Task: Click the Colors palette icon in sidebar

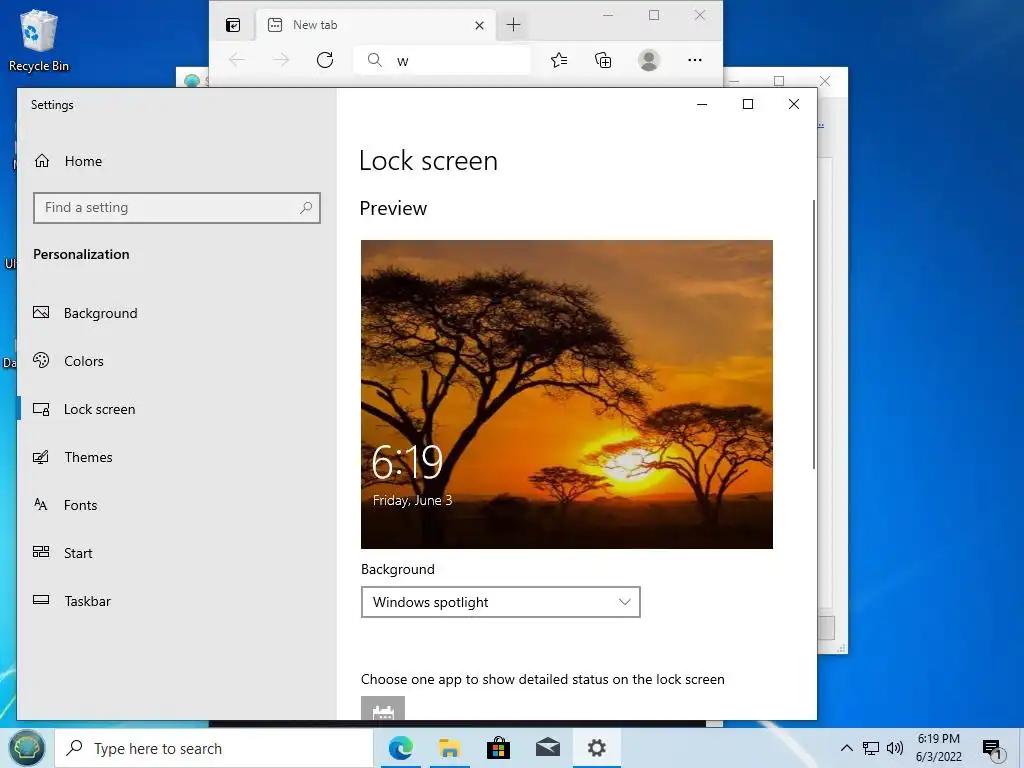Action: 41,360
